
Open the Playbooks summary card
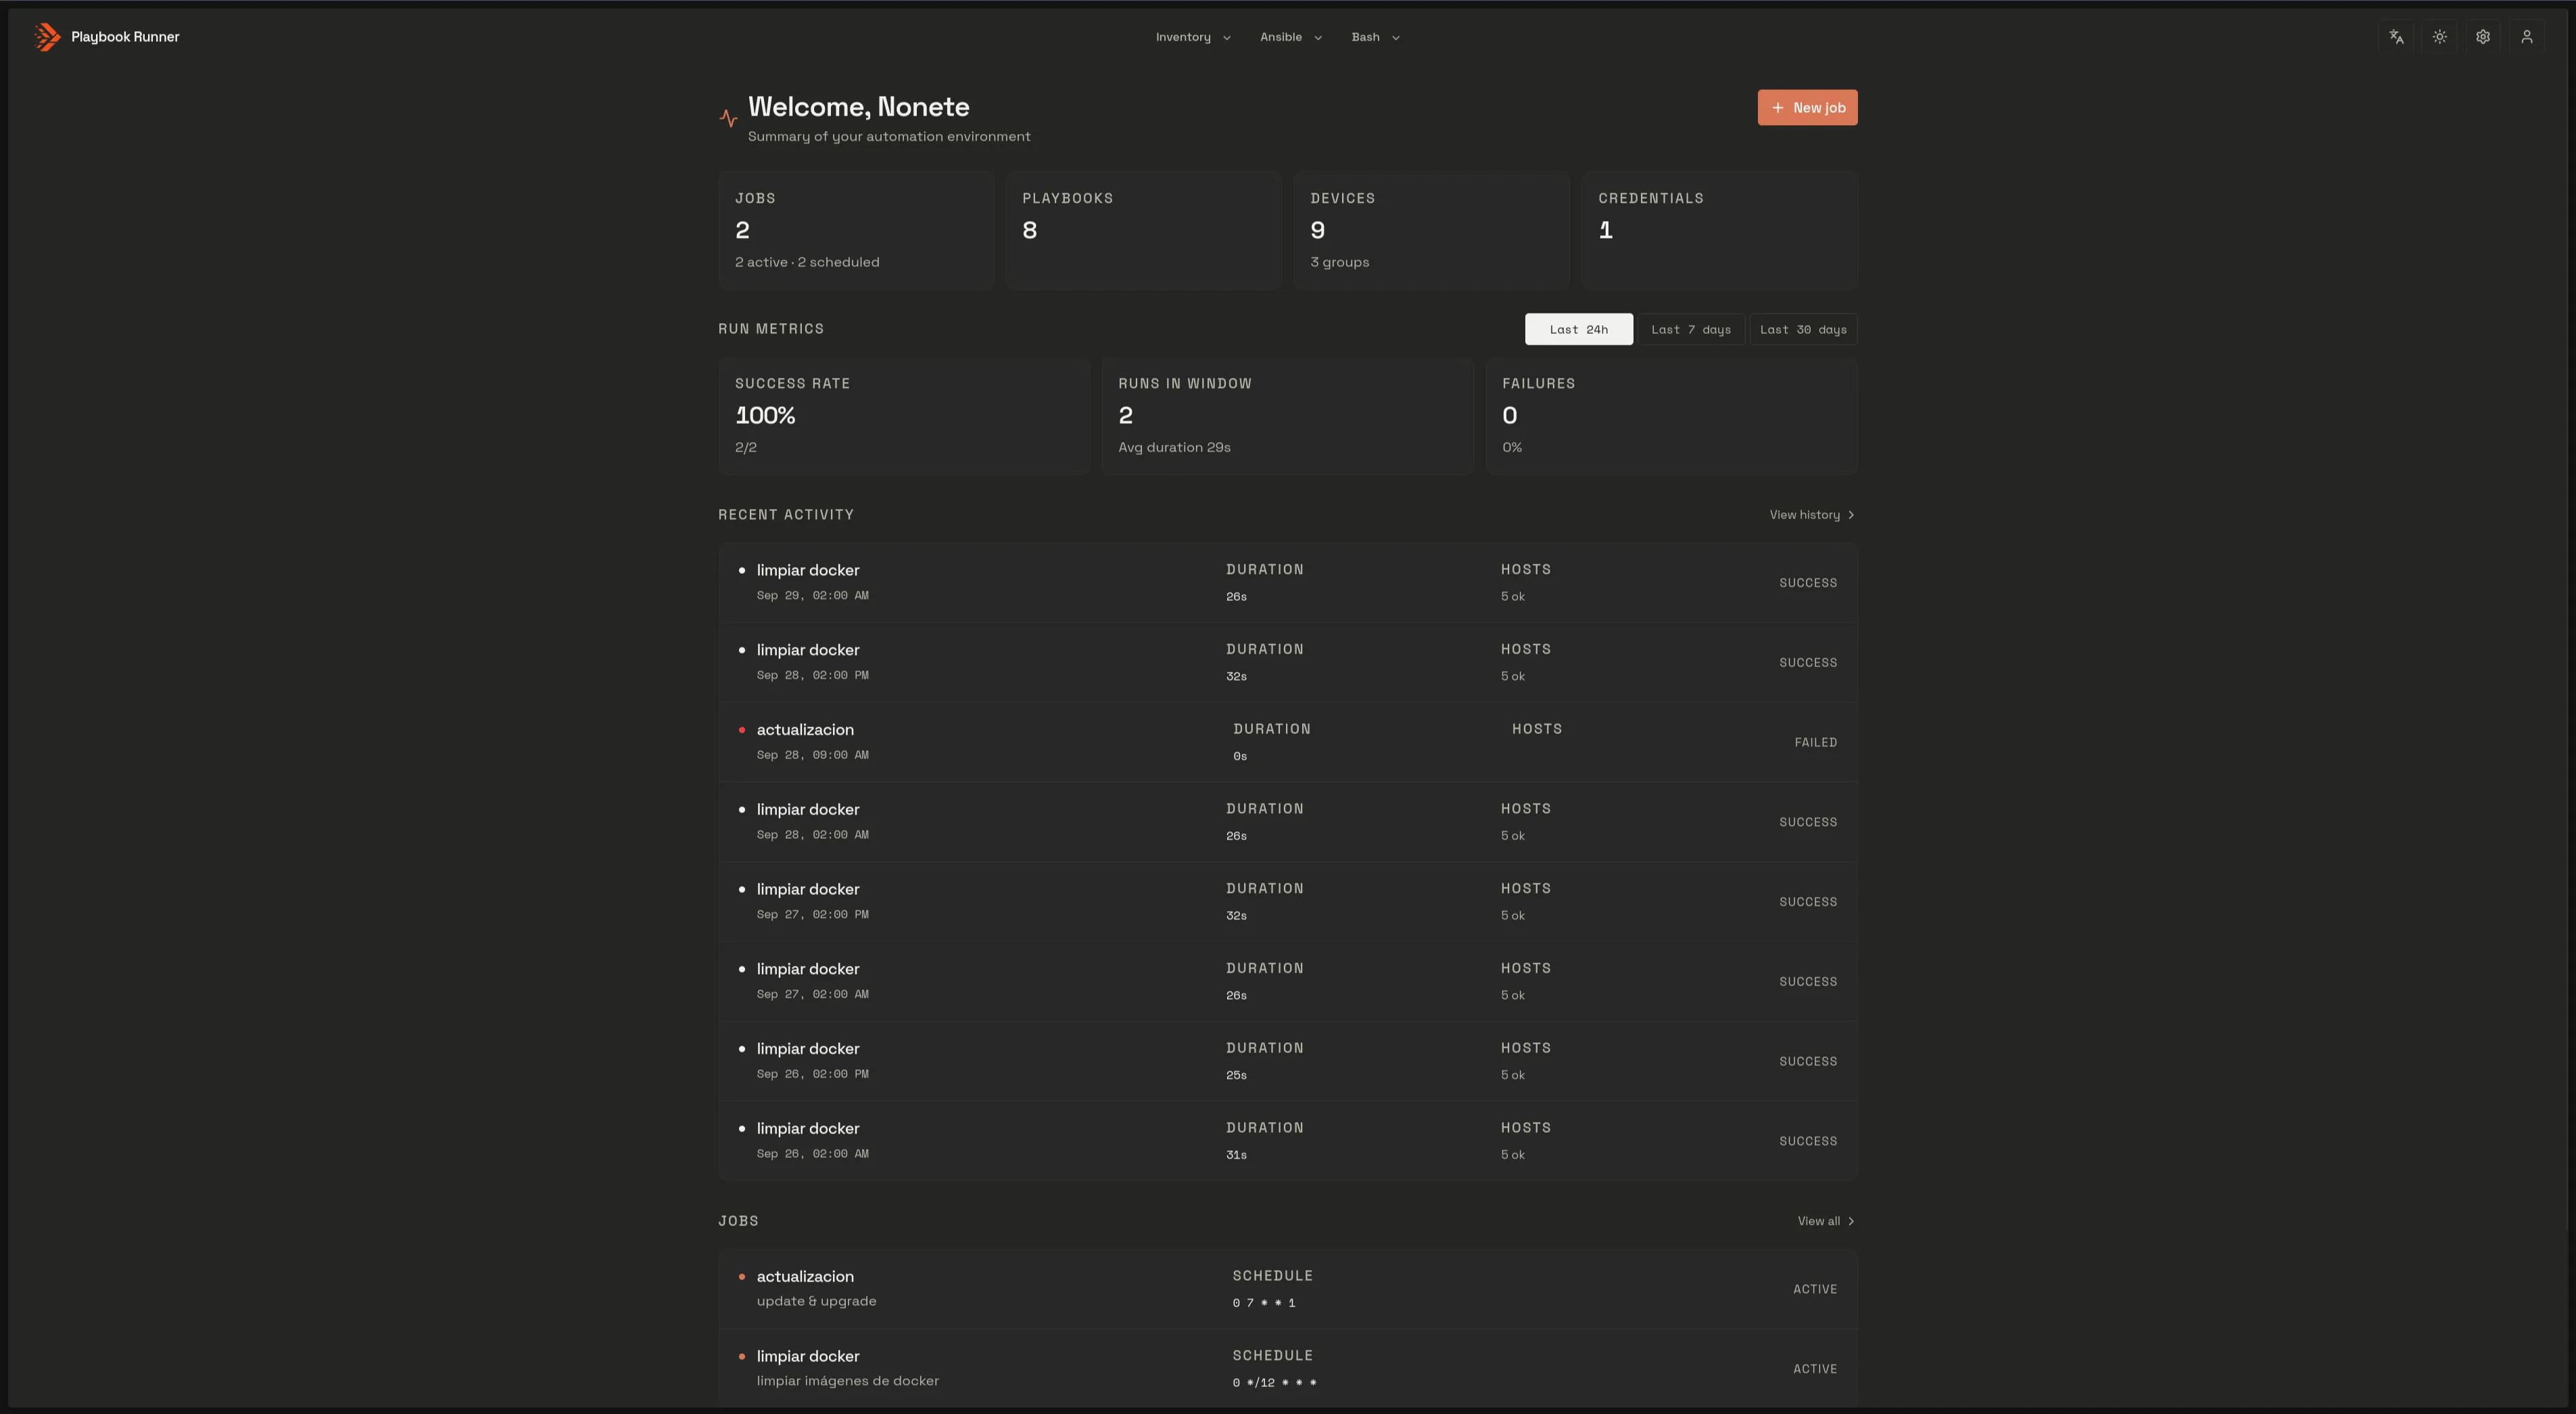(1143, 231)
